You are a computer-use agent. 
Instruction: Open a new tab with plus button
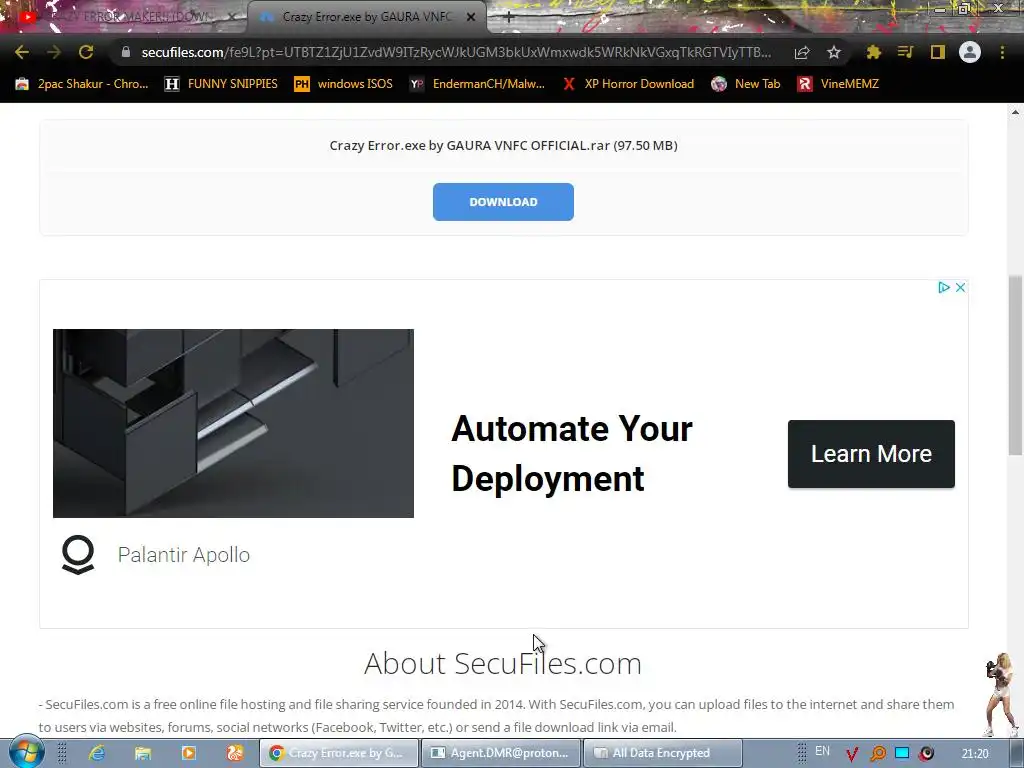509,18
